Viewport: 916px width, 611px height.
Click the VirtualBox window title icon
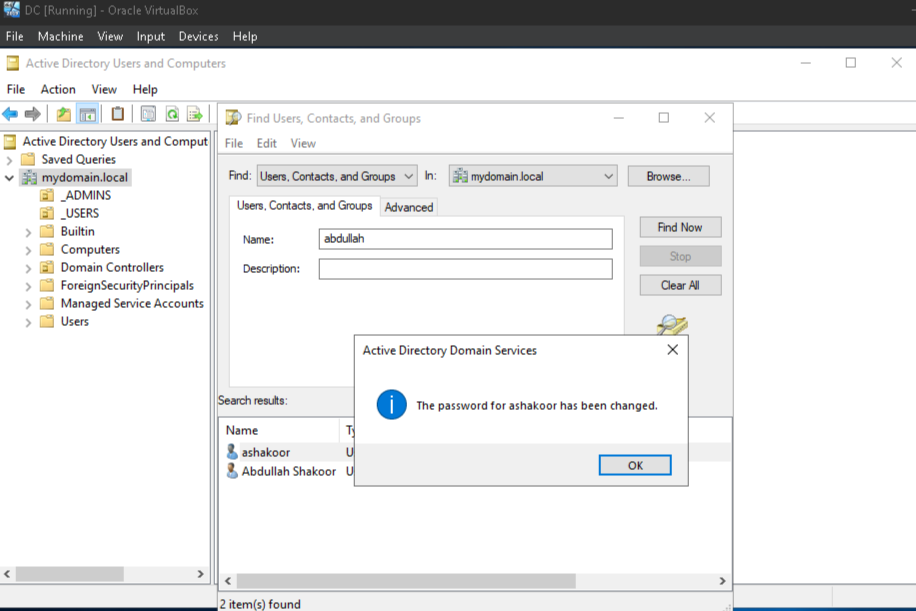coord(11,10)
